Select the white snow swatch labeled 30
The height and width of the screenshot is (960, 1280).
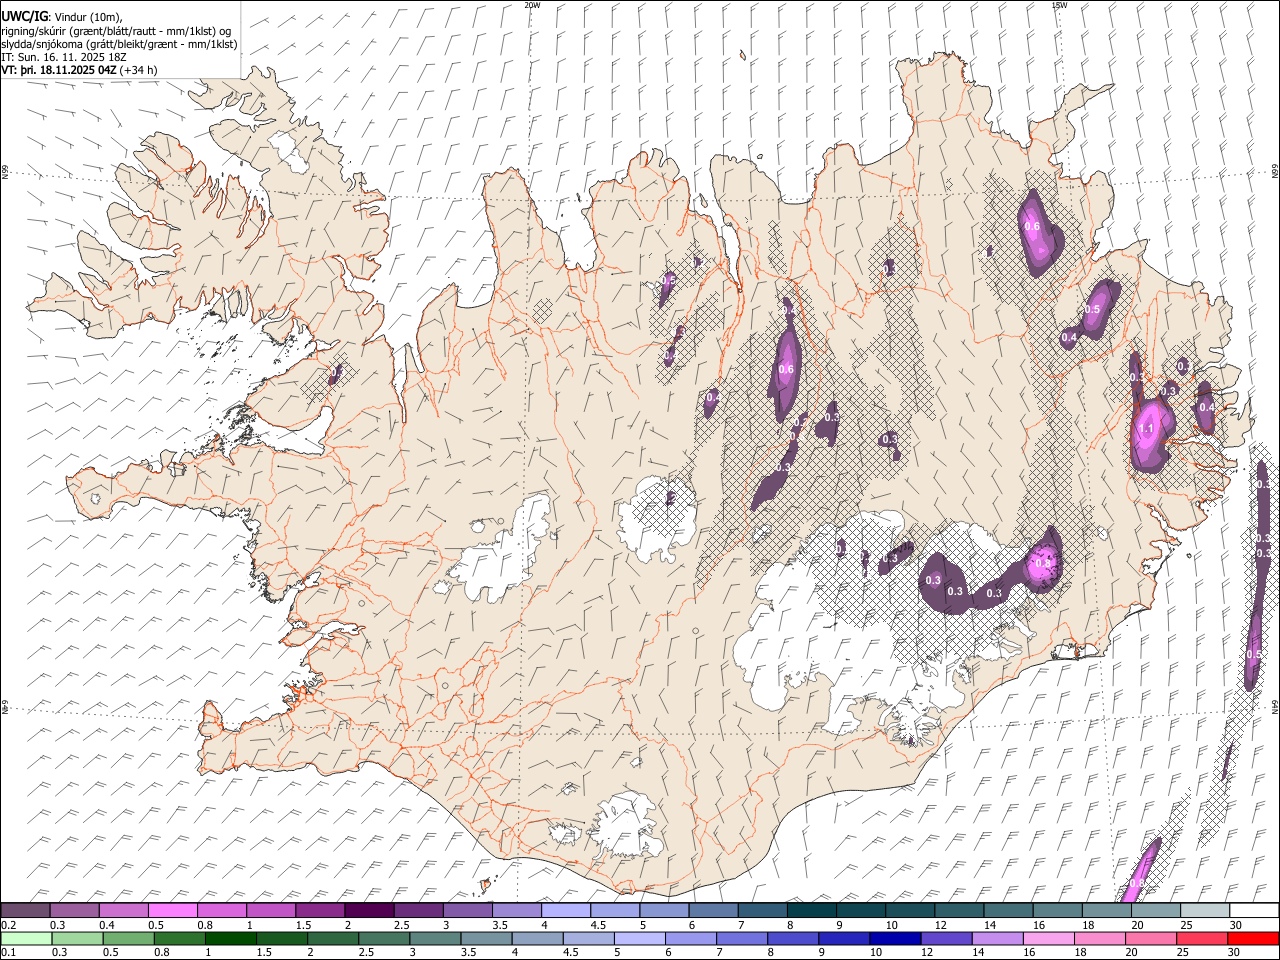1255,911
